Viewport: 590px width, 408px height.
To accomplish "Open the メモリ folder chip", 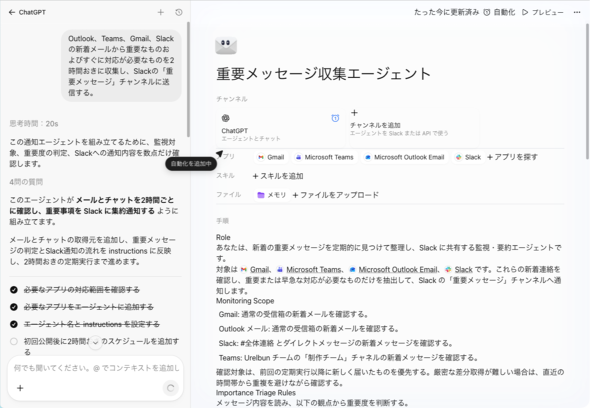I will pos(272,195).
